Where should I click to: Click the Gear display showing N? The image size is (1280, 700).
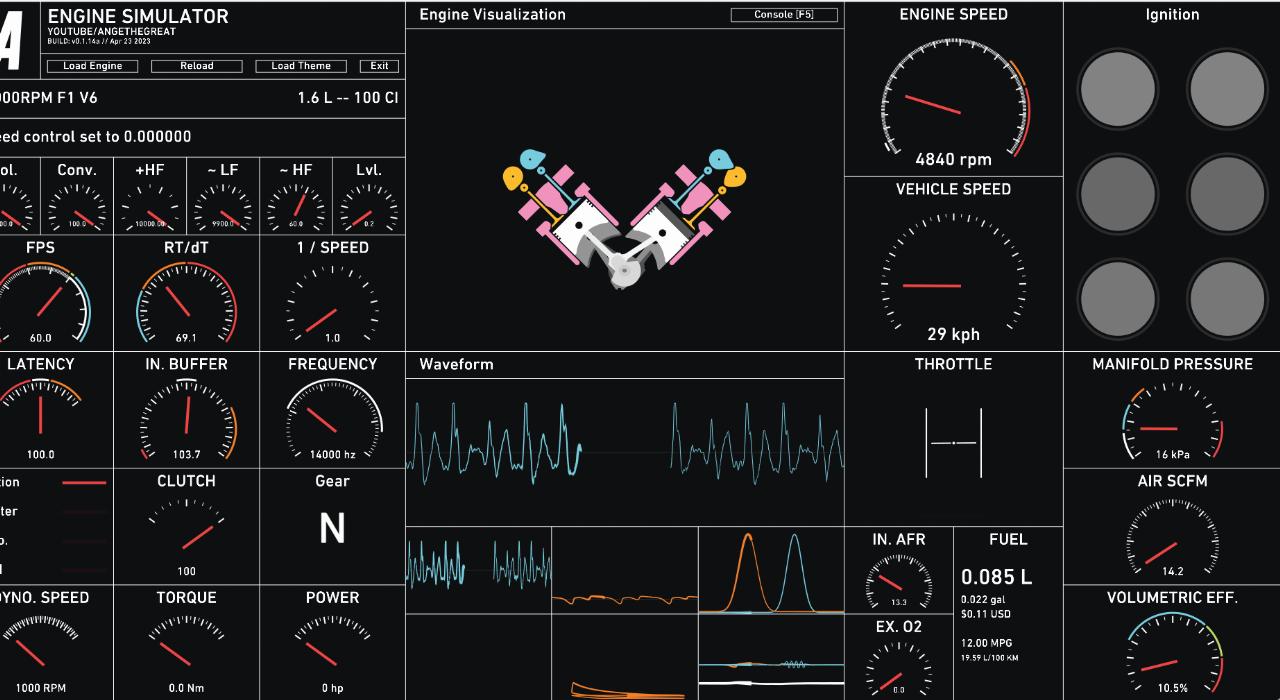click(332, 528)
